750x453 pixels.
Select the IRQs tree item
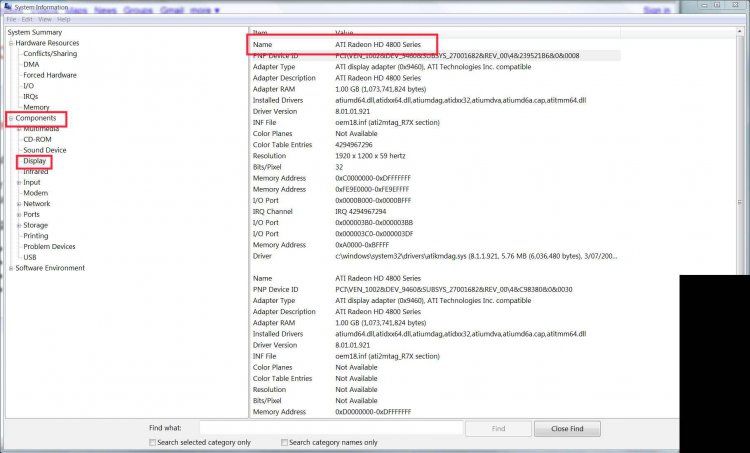point(31,97)
